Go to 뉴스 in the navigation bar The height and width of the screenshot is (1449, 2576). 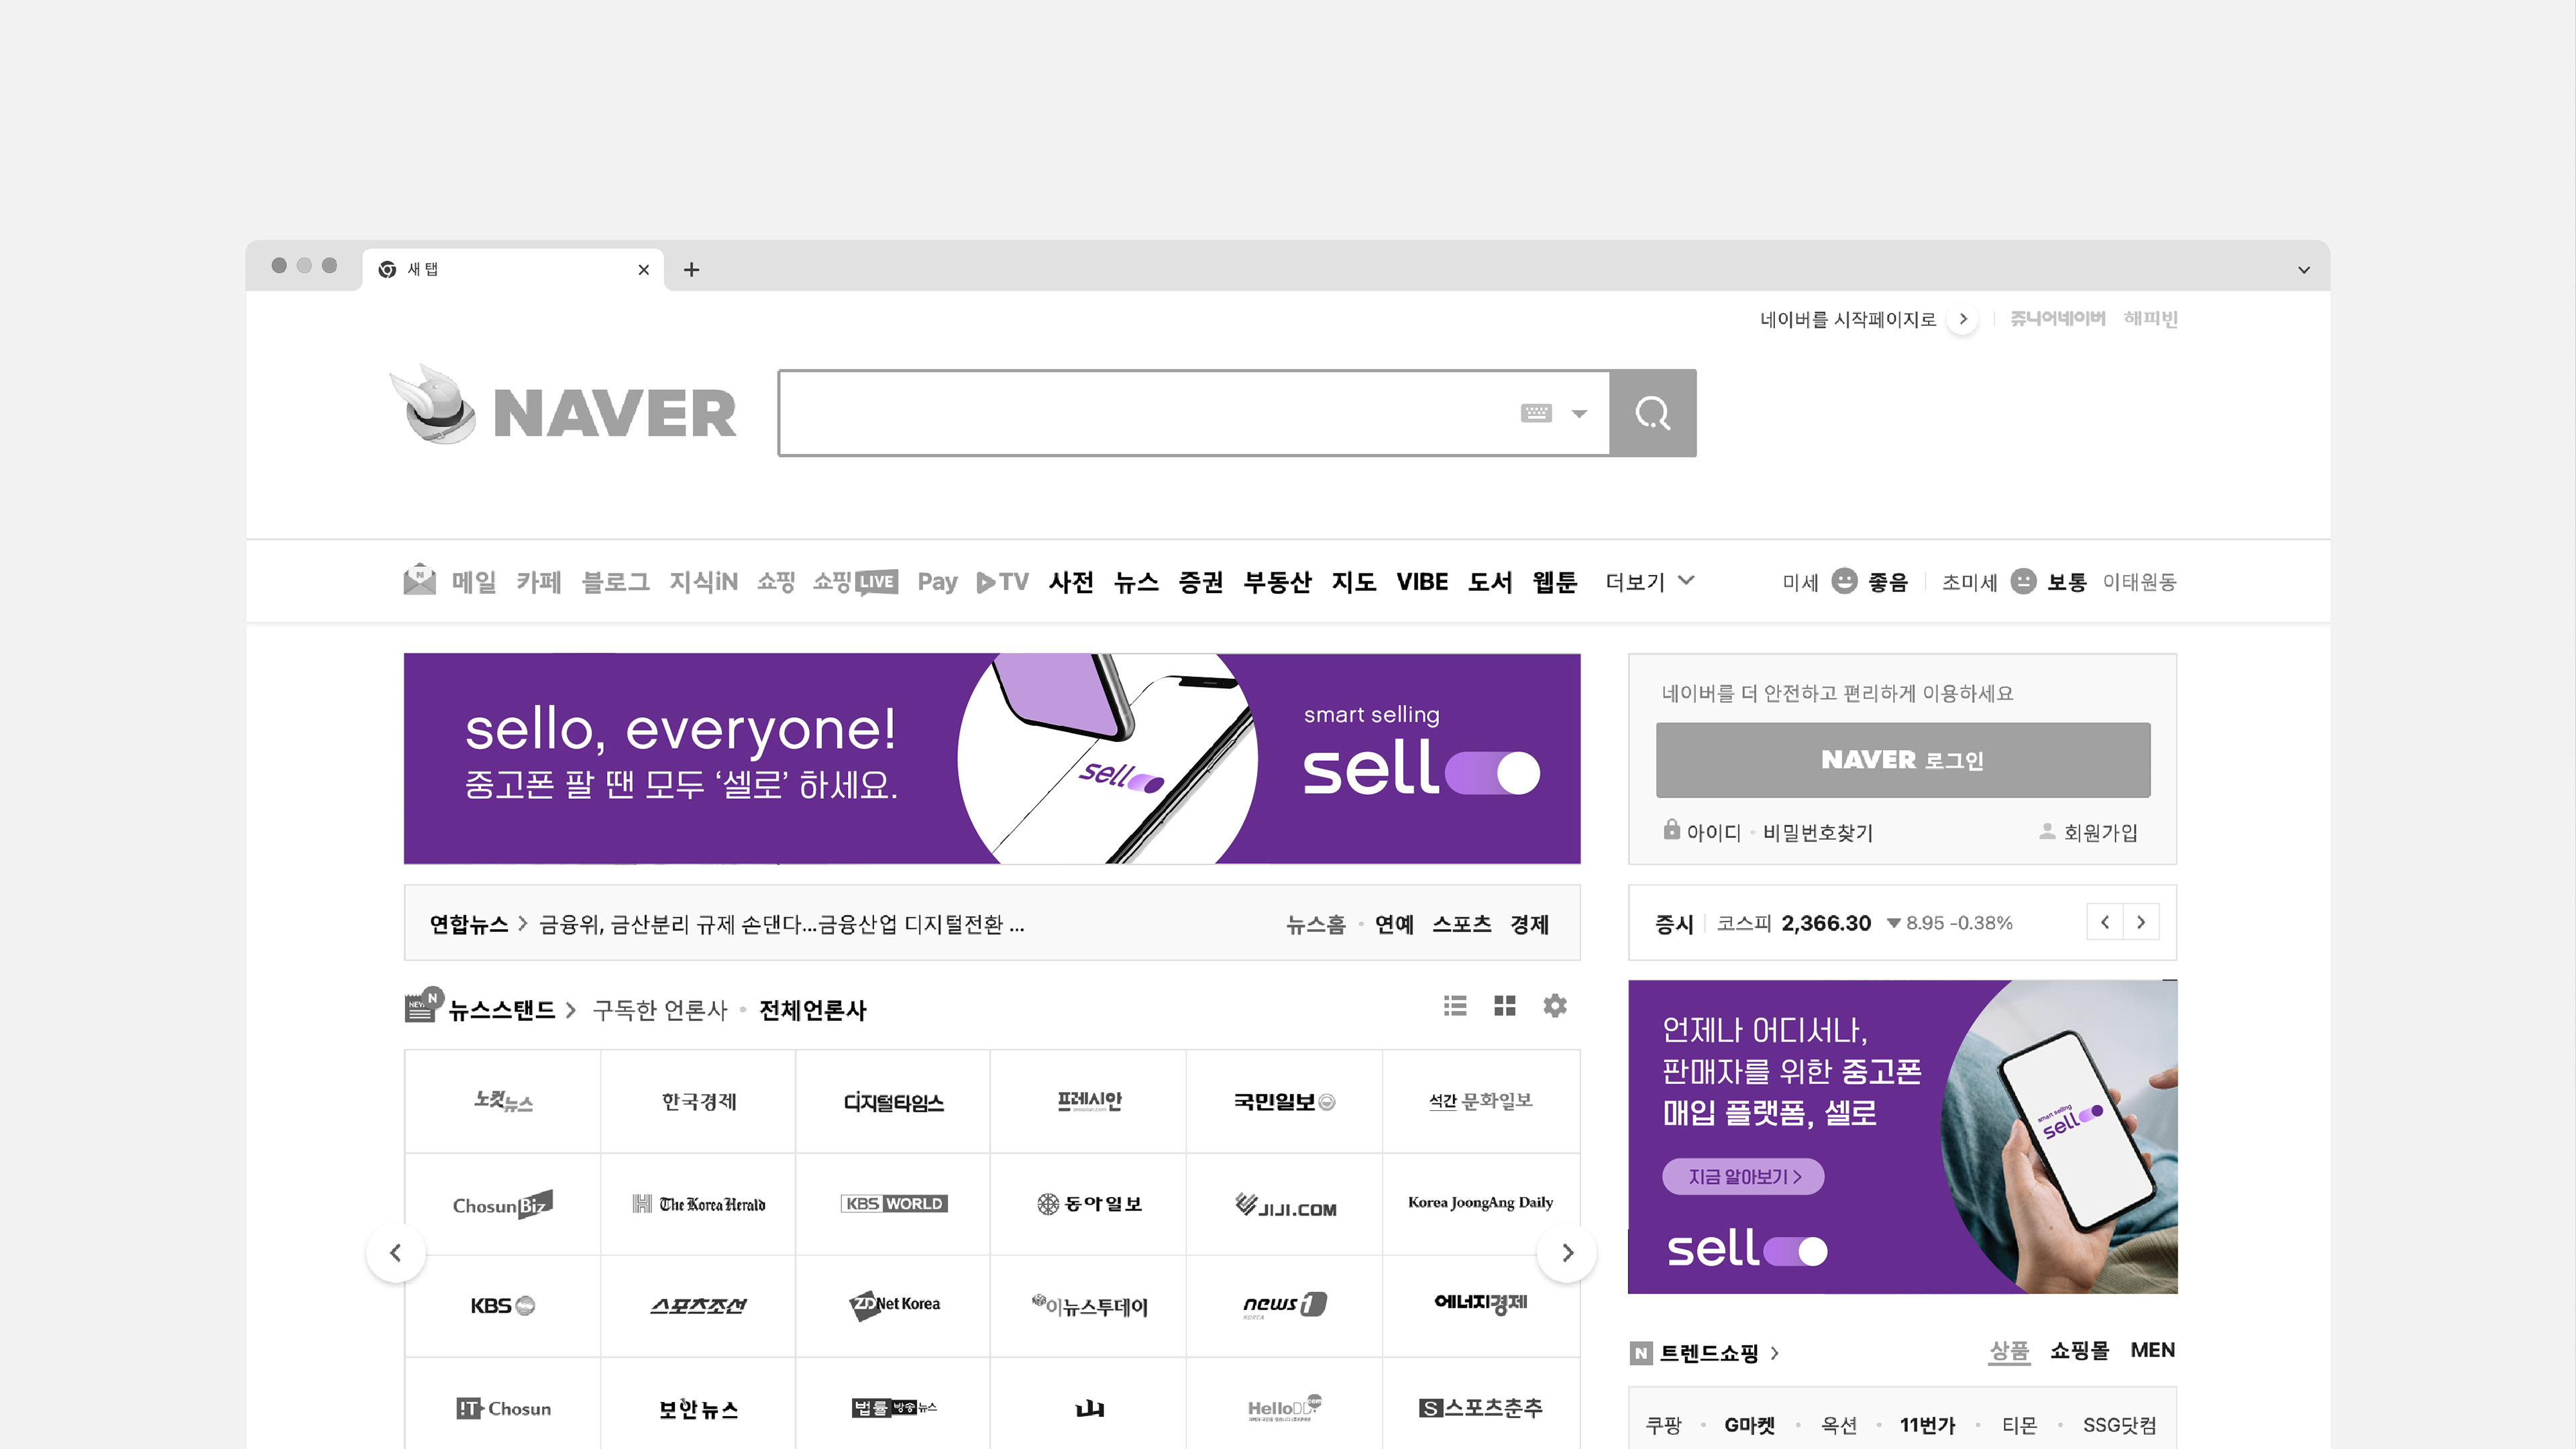pyautogui.click(x=1136, y=582)
